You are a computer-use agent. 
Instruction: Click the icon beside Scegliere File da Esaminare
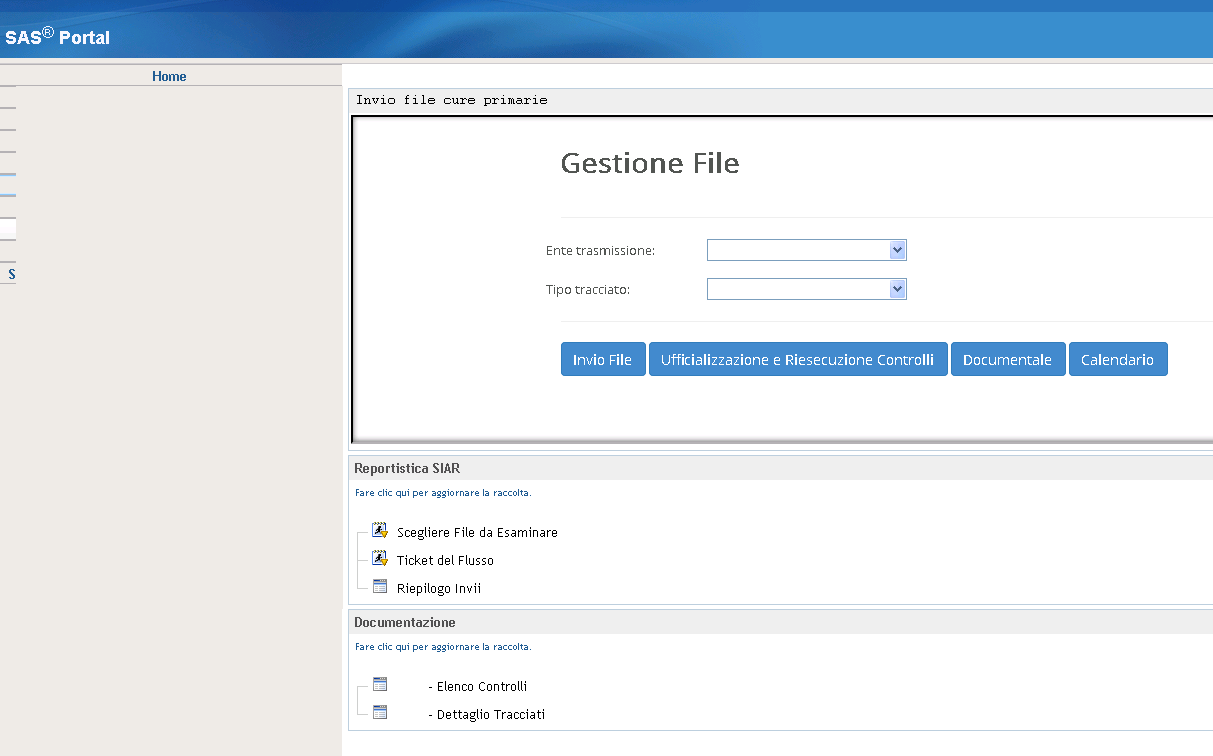pyautogui.click(x=379, y=530)
